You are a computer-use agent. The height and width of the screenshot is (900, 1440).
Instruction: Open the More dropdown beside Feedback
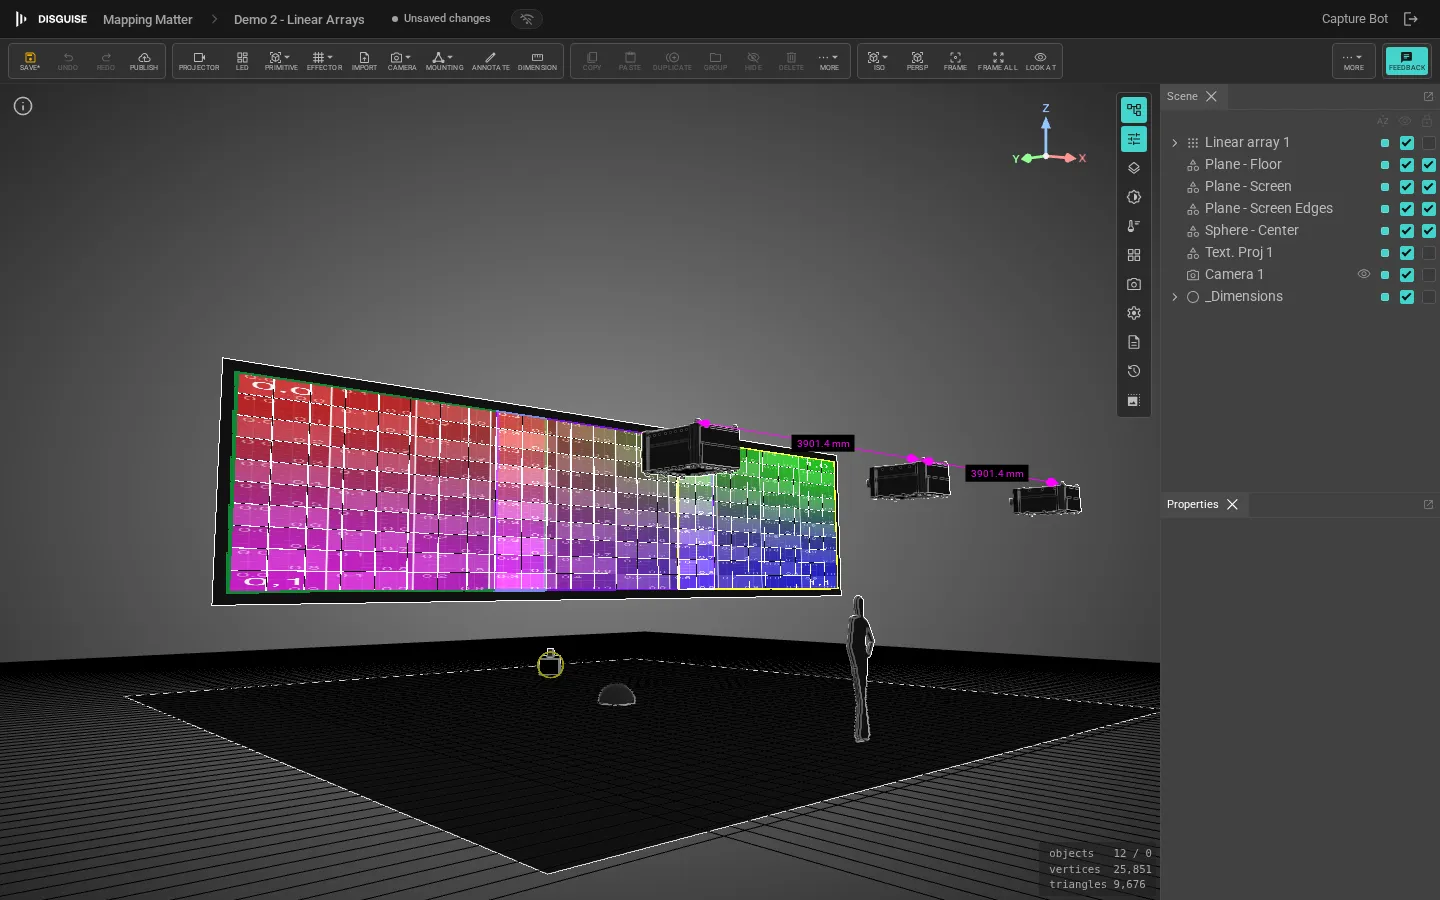click(x=1353, y=61)
